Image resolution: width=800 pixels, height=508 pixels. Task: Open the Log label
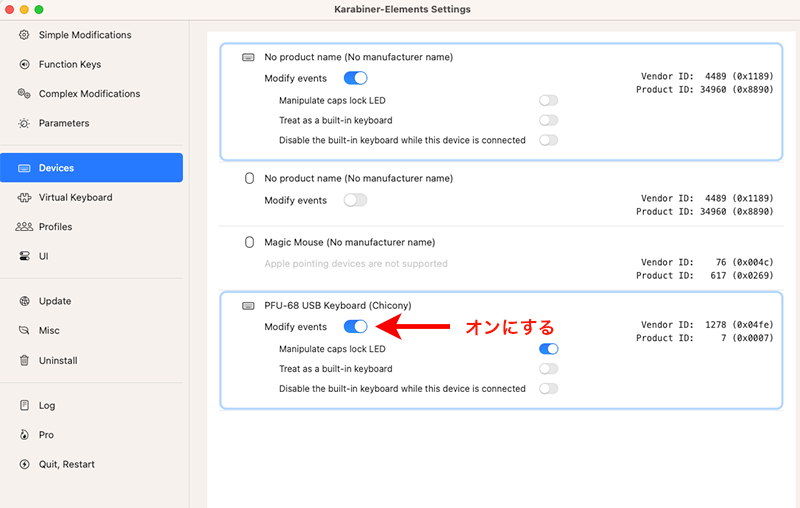[47, 405]
